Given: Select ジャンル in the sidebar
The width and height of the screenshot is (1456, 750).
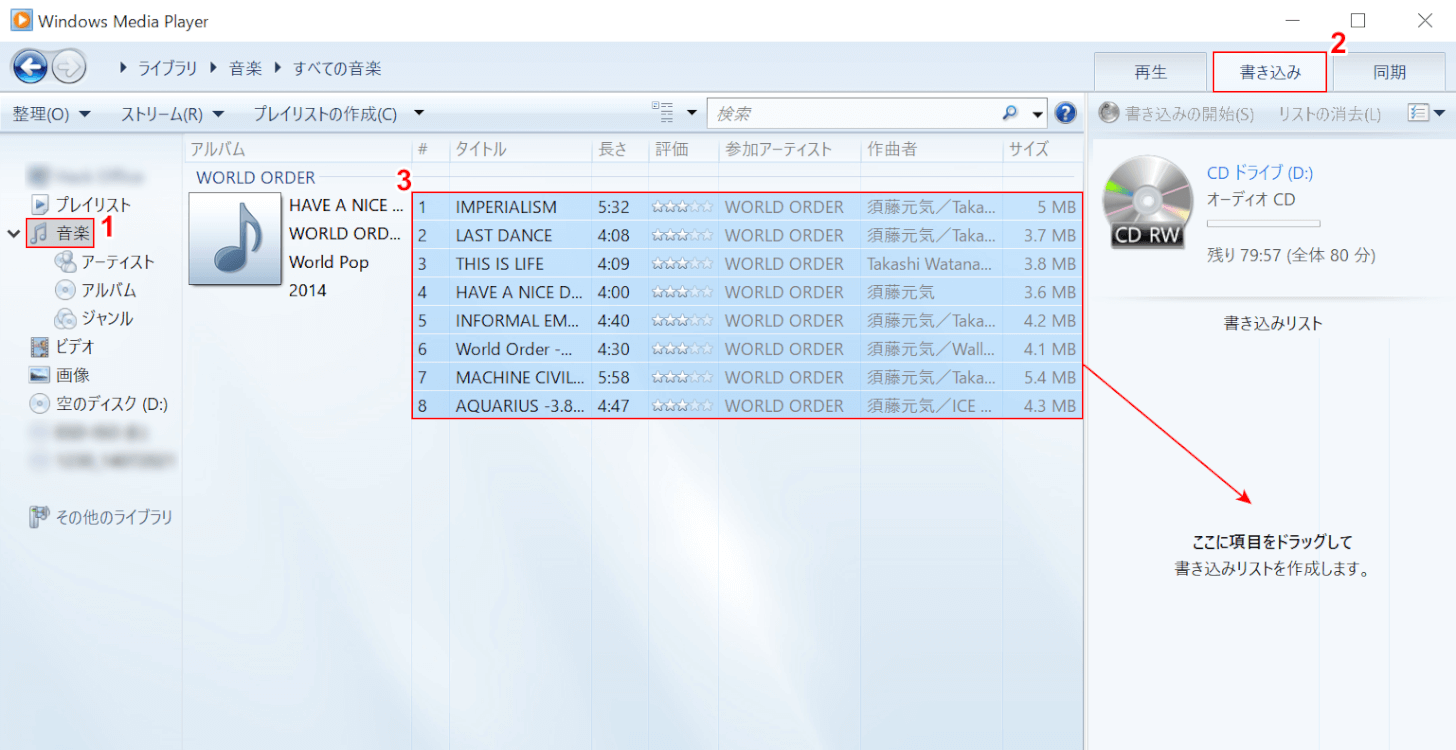Looking at the screenshot, I should coord(107,319).
